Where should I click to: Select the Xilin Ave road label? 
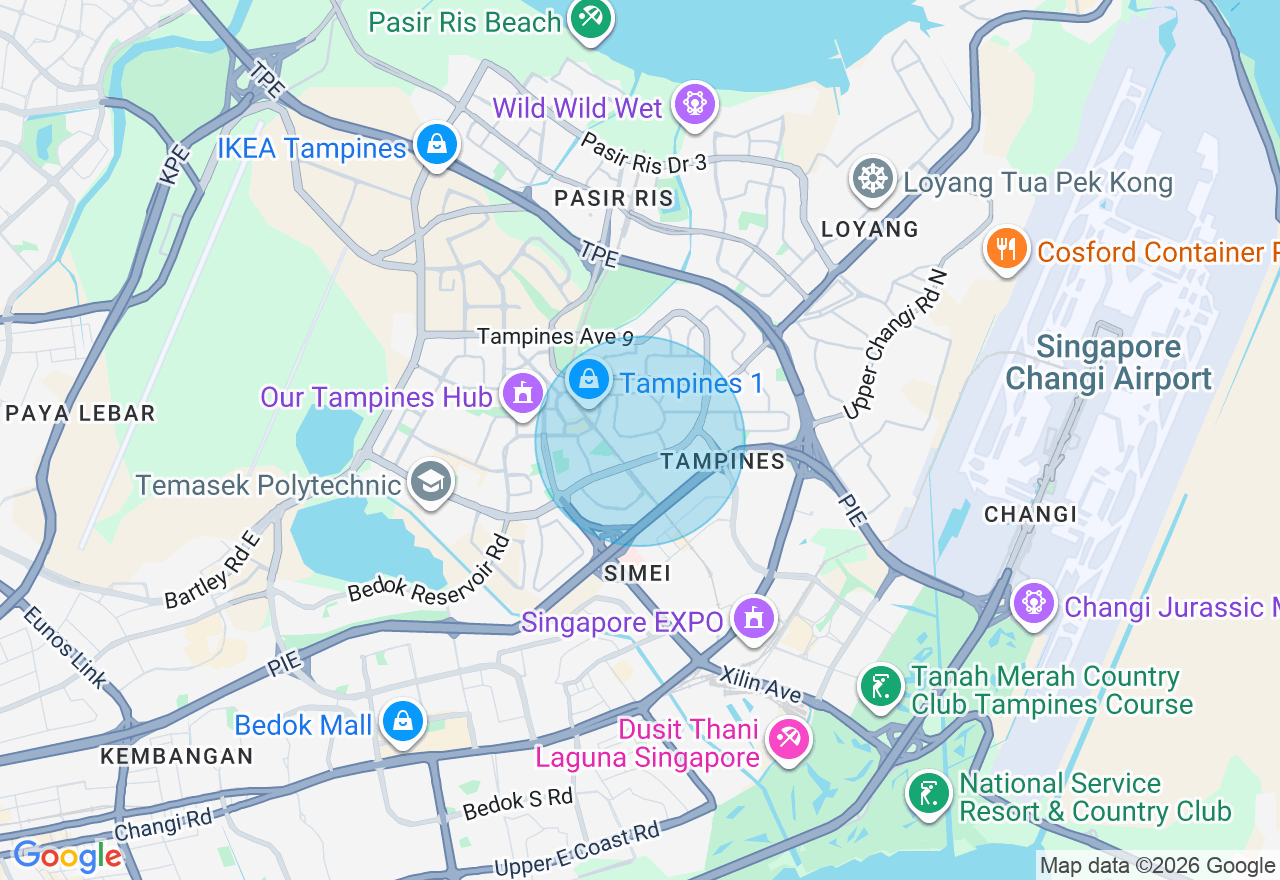(761, 685)
